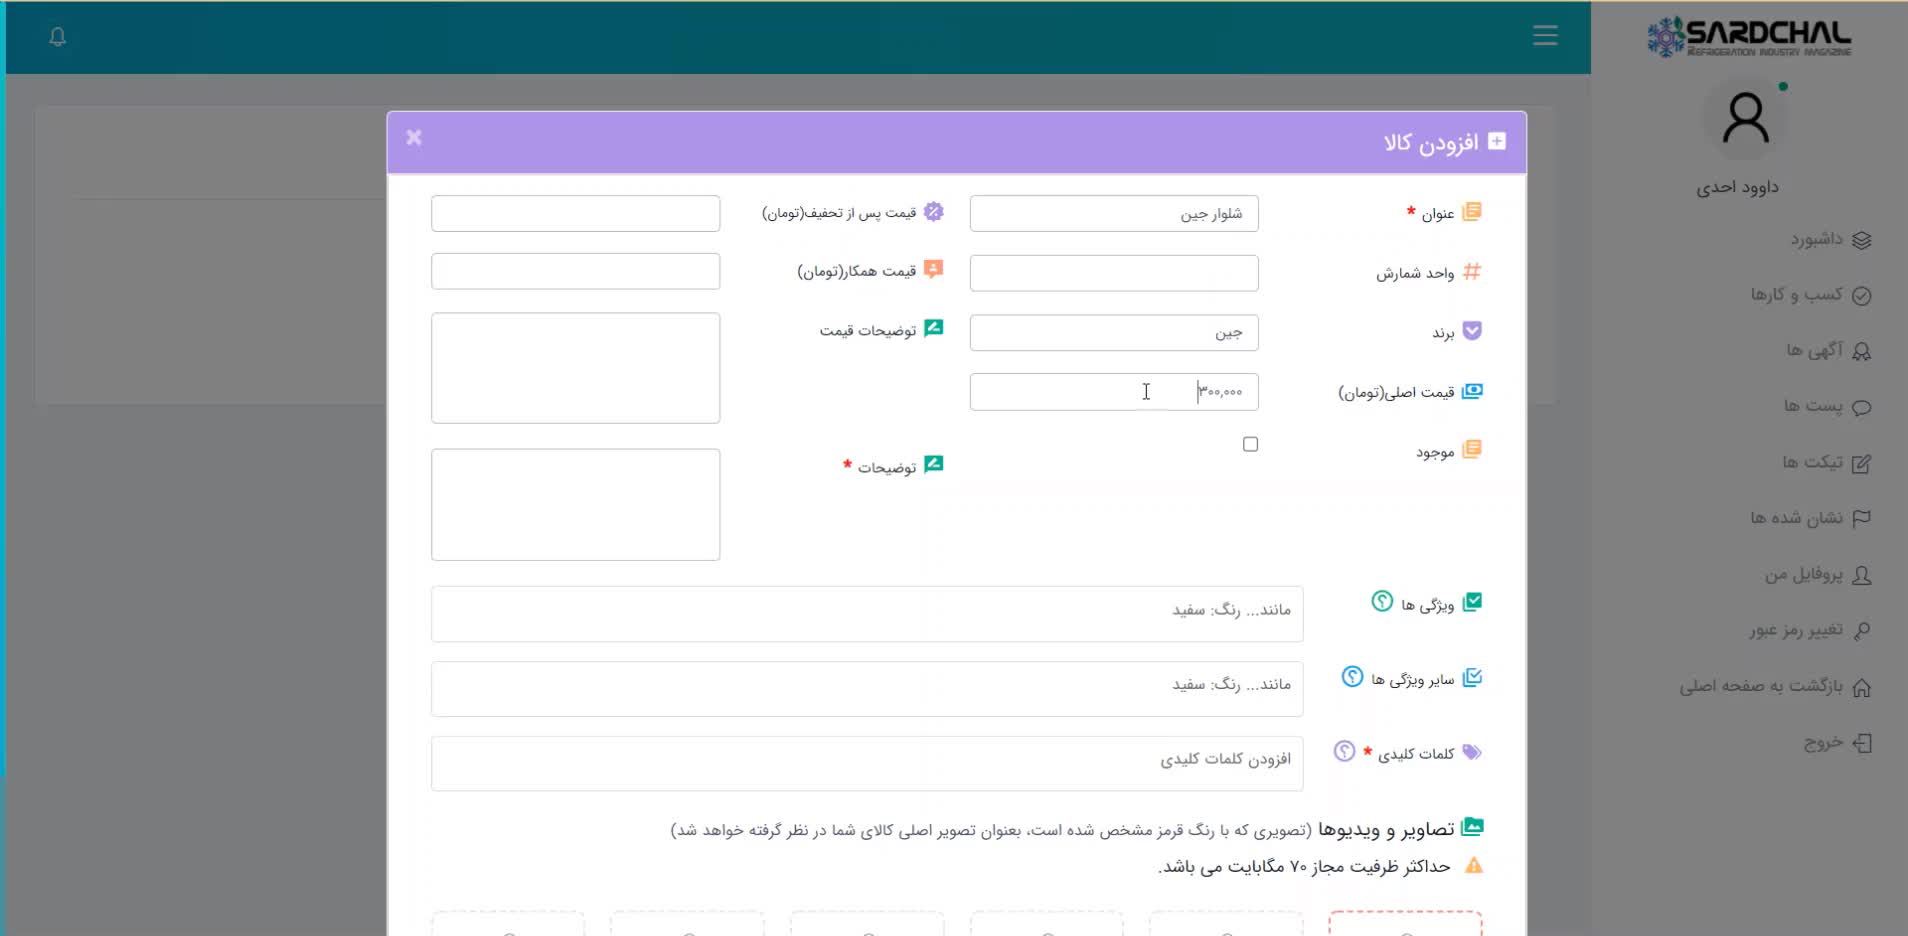This screenshot has width=1908, height=936.
Task: Click the user profile avatar icon
Action: point(1745,119)
